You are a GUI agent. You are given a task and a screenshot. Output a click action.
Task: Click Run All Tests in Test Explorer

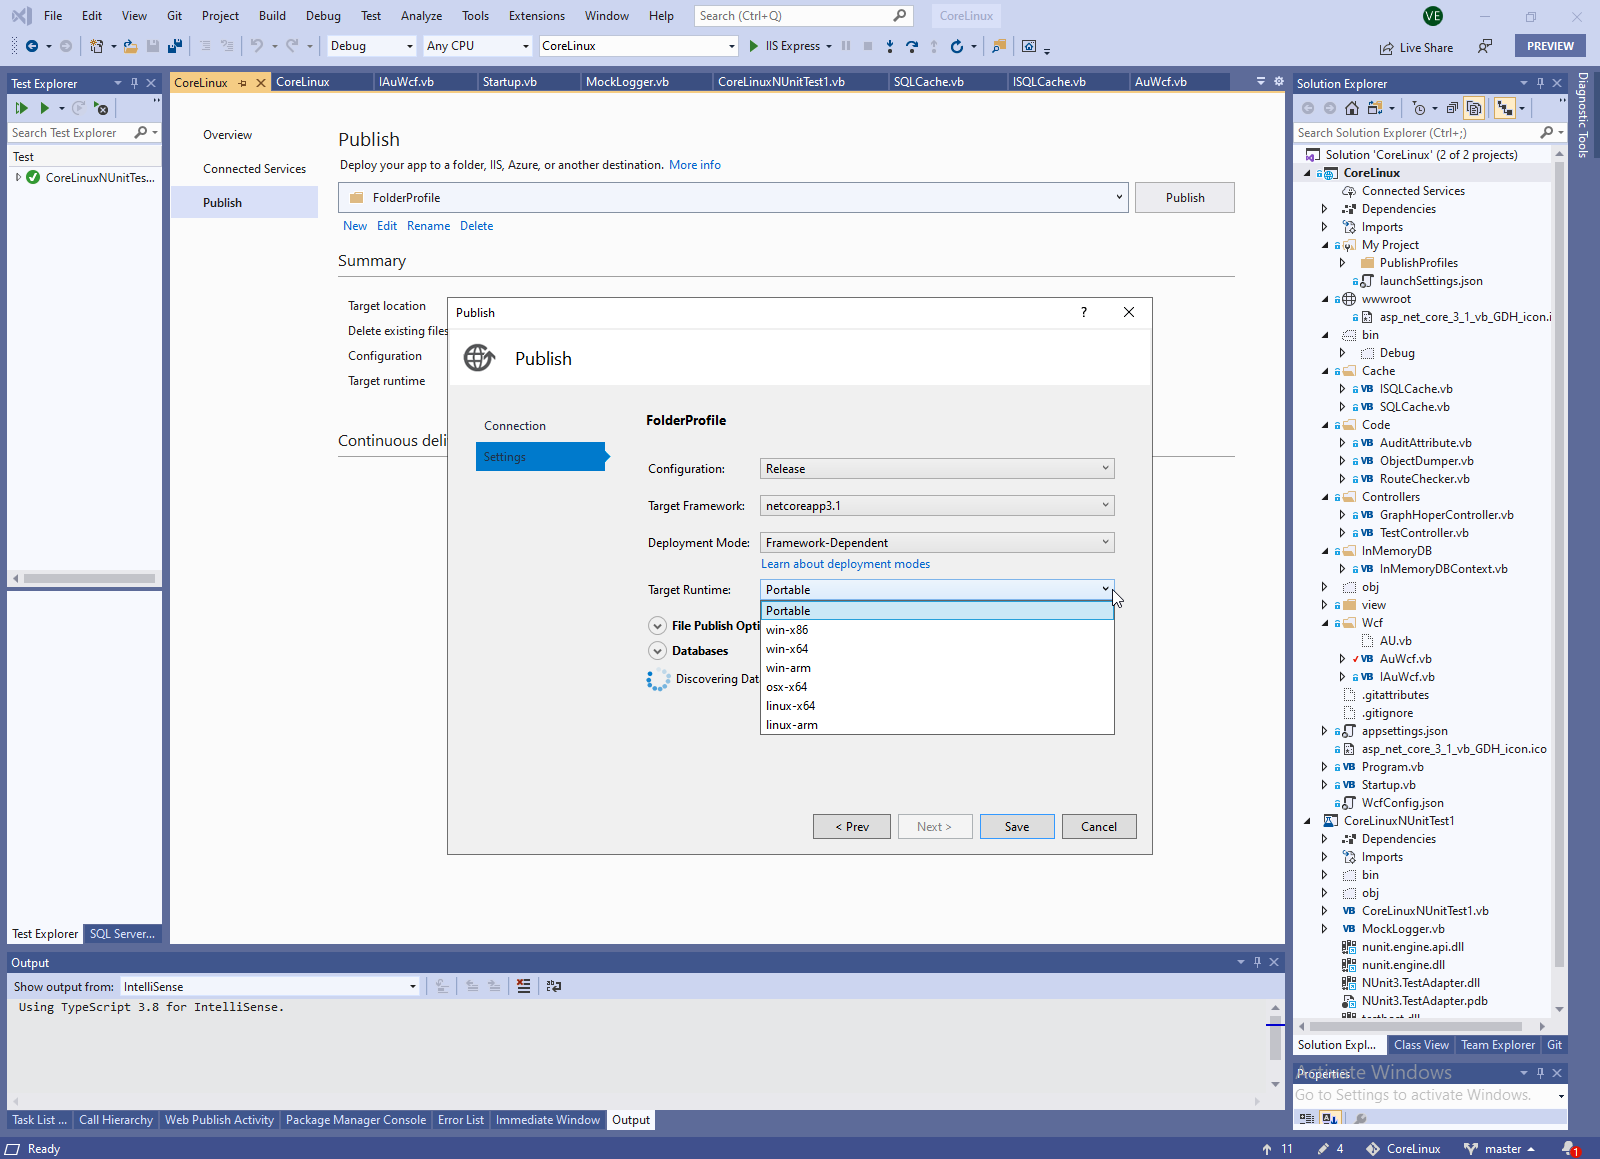pyautogui.click(x=21, y=108)
